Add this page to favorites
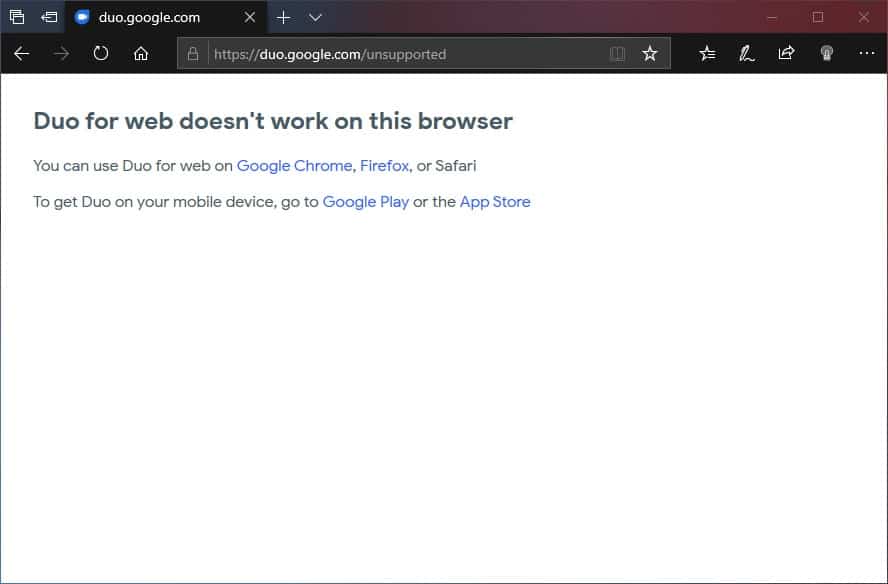The height and width of the screenshot is (584, 888). (x=650, y=54)
